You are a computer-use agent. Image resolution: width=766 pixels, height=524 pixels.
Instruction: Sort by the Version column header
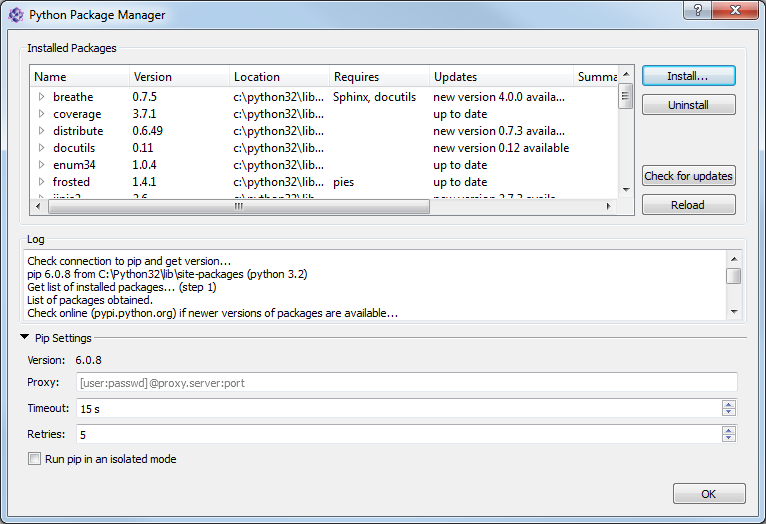(180, 77)
